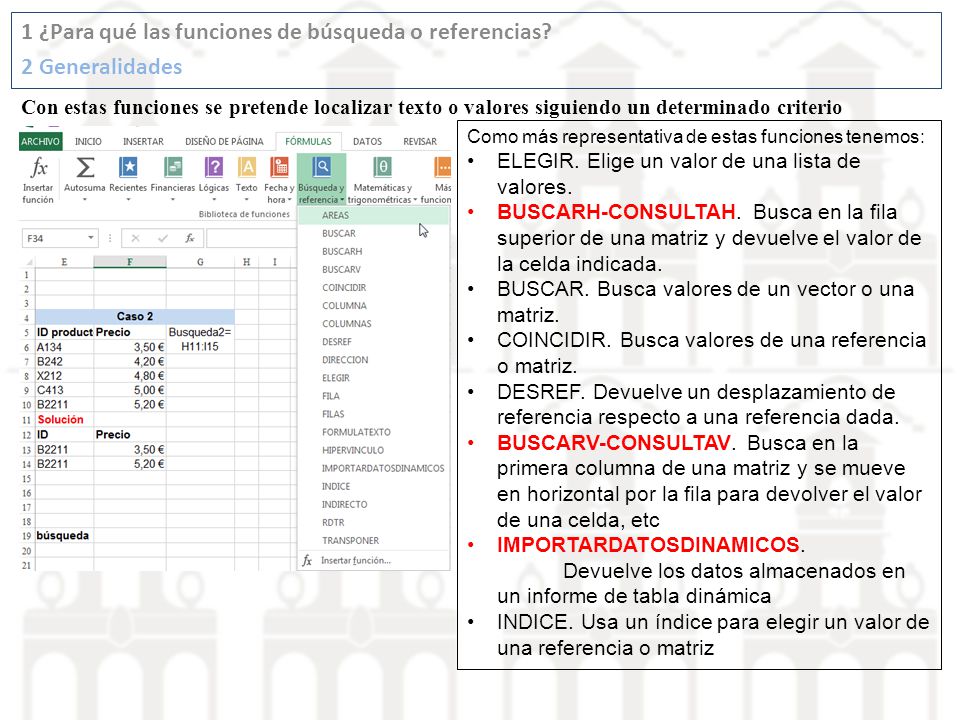
Task: Open the Name Box dropdown arrow
Action: click(x=91, y=238)
